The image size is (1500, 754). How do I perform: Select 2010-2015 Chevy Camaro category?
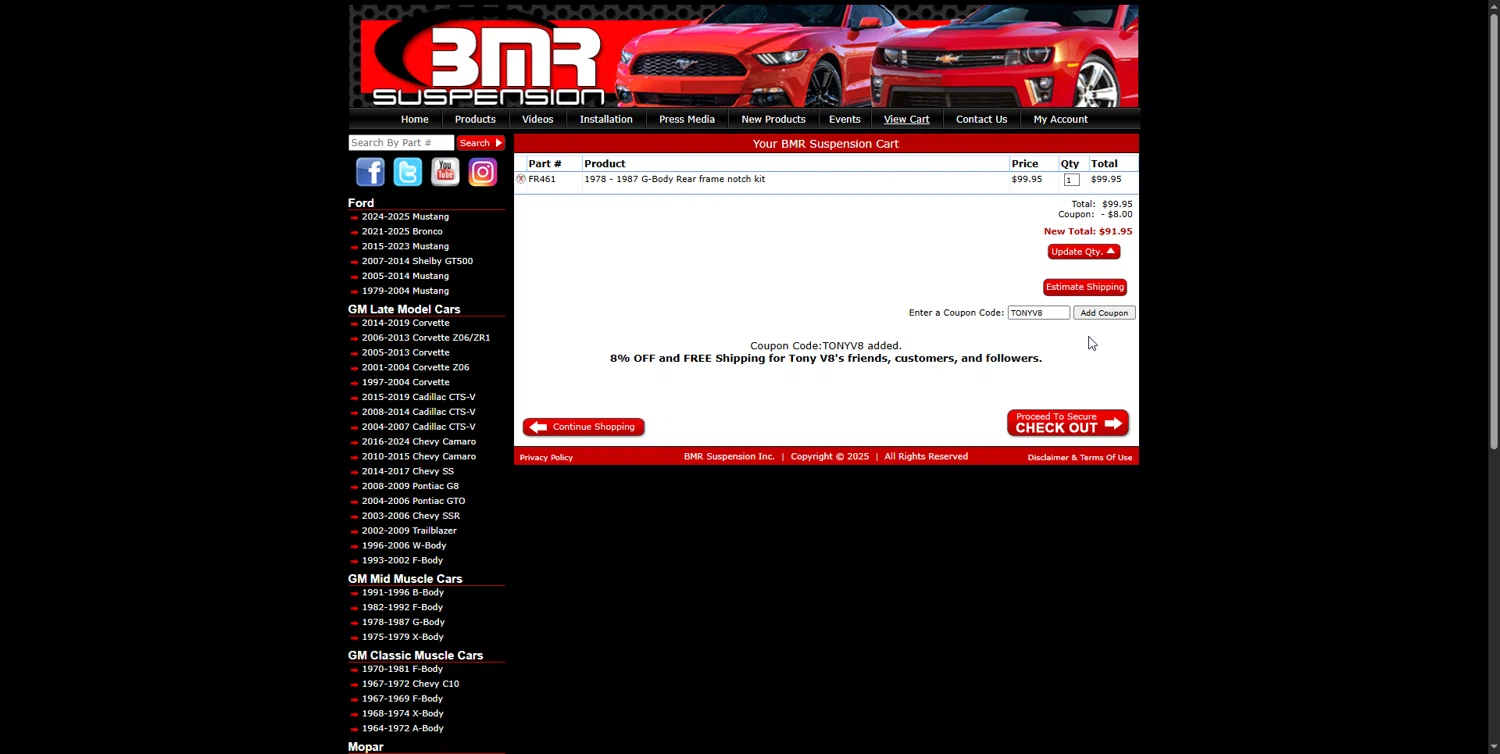click(418, 457)
